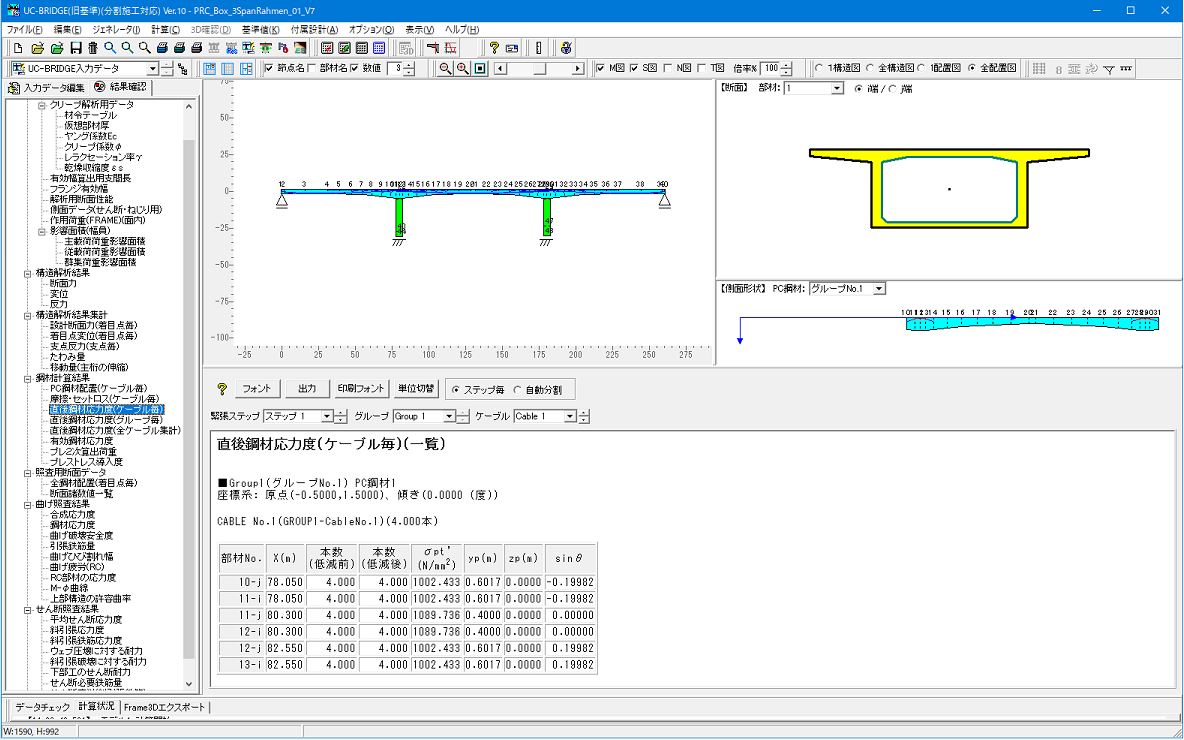Viewport: 1184px width, 740px height.
Task: Click the yellow question mark above results table
Action: point(221,389)
